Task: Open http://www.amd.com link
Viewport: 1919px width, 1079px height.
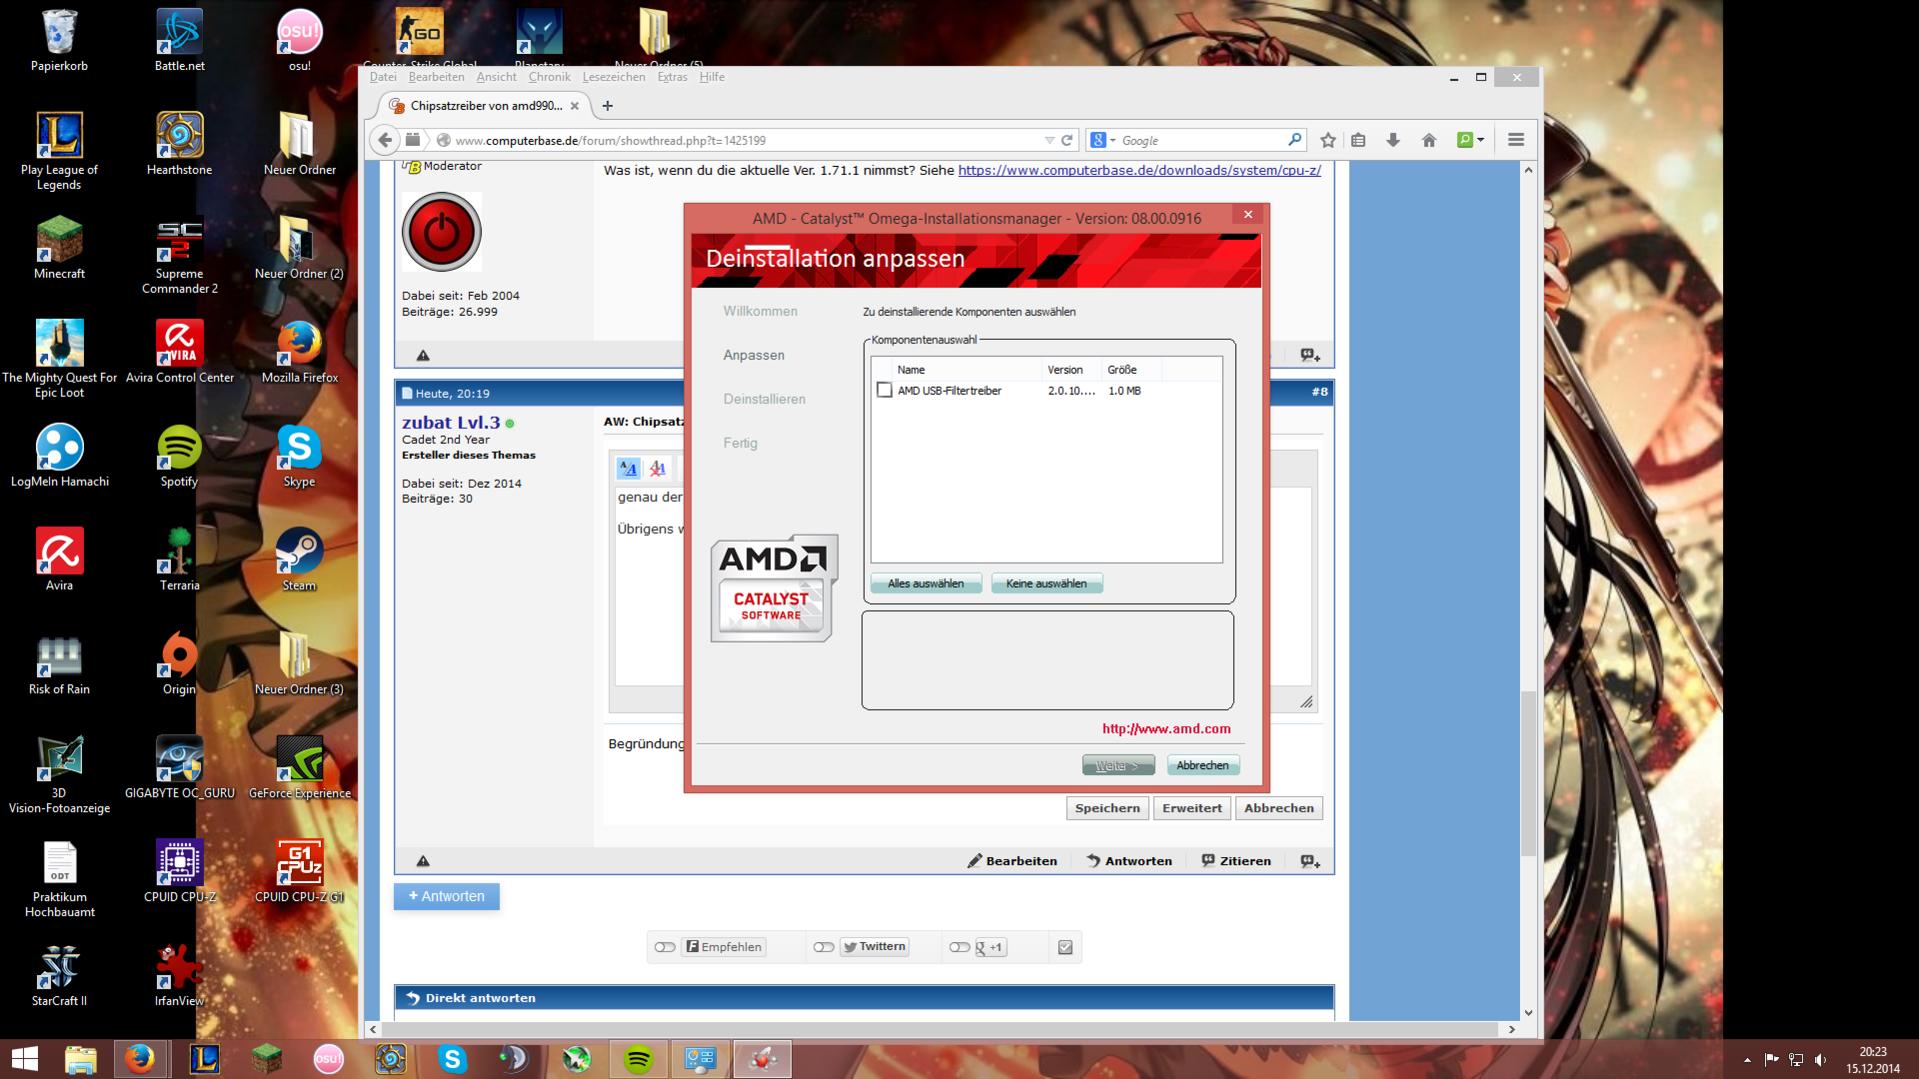Action: coord(1166,729)
